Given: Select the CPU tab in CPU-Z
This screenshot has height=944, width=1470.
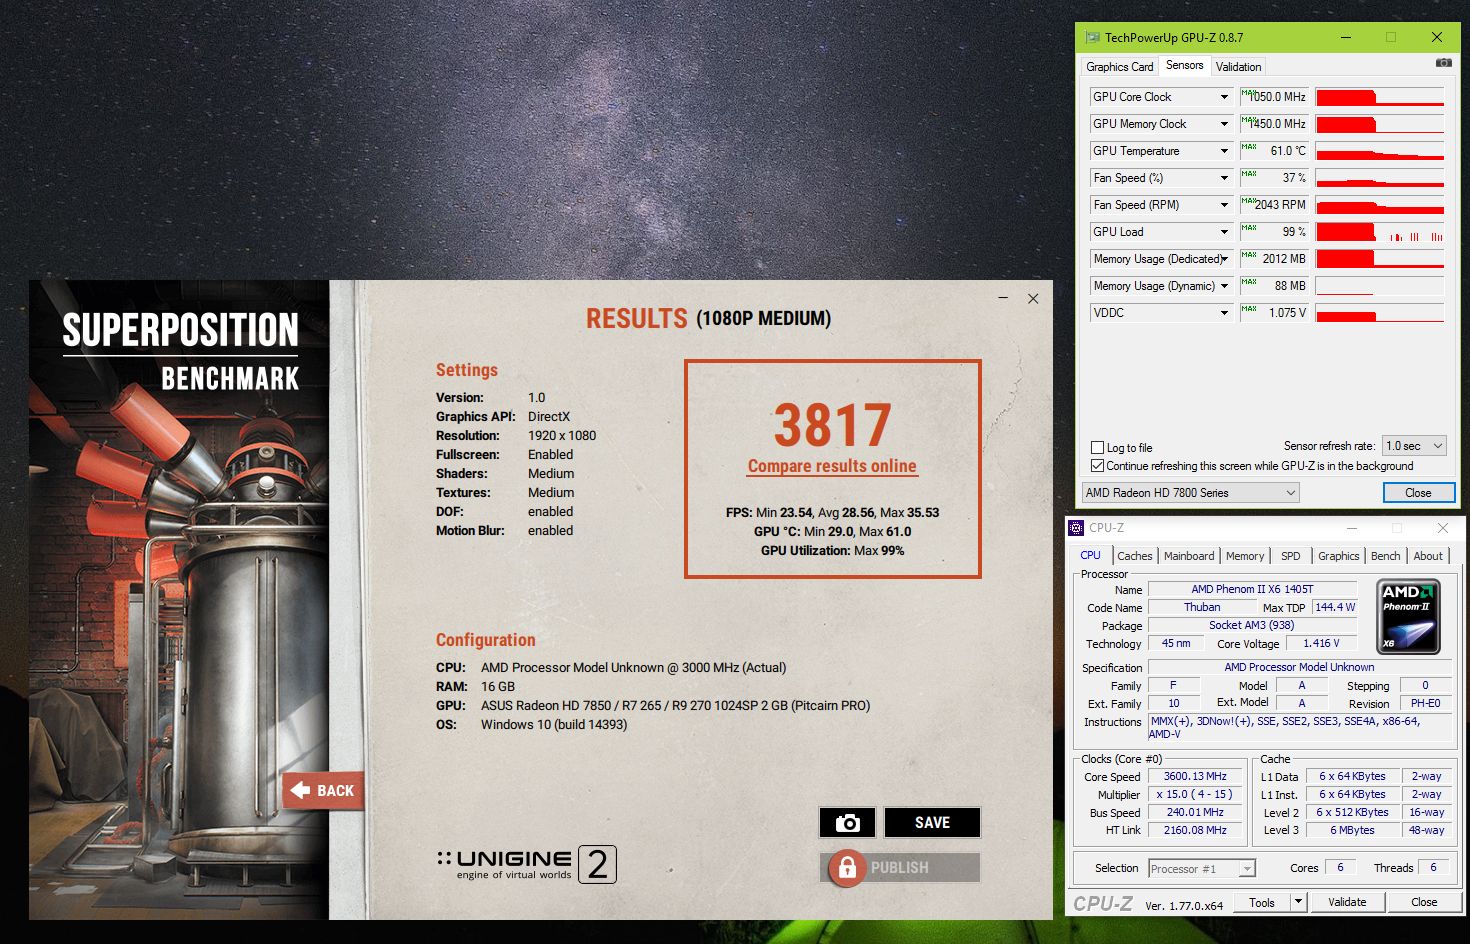Looking at the screenshot, I should [x=1091, y=555].
